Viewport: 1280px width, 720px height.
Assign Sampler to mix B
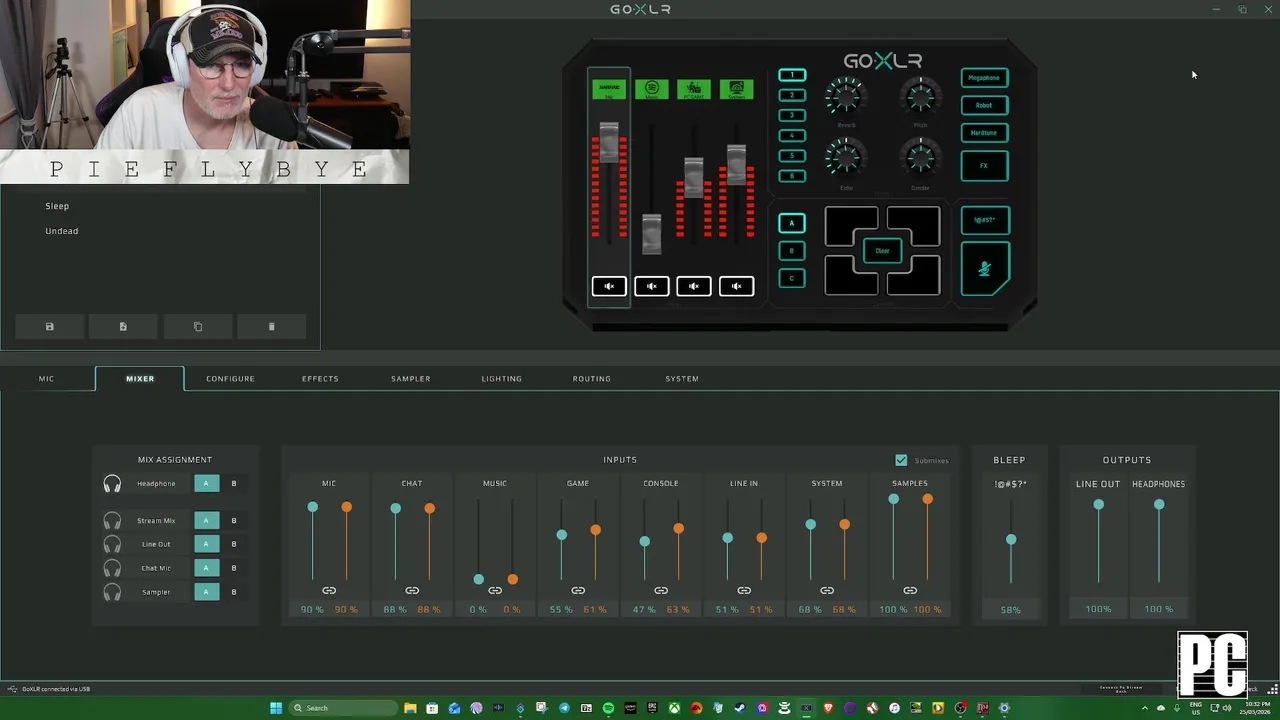(x=234, y=592)
